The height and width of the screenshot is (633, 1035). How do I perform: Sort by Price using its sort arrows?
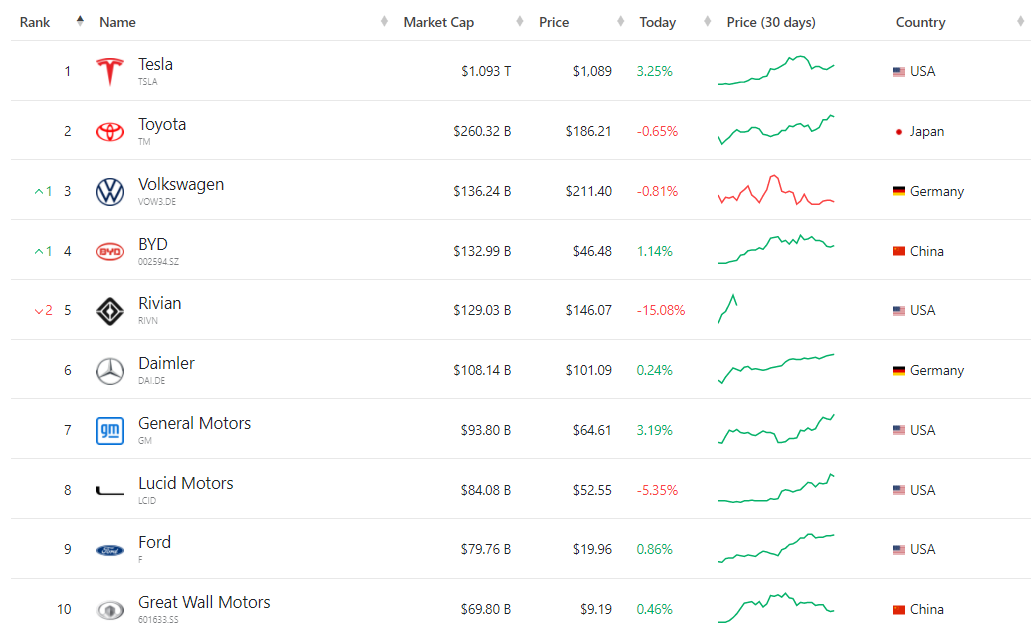pyautogui.click(x=620, y=22)
